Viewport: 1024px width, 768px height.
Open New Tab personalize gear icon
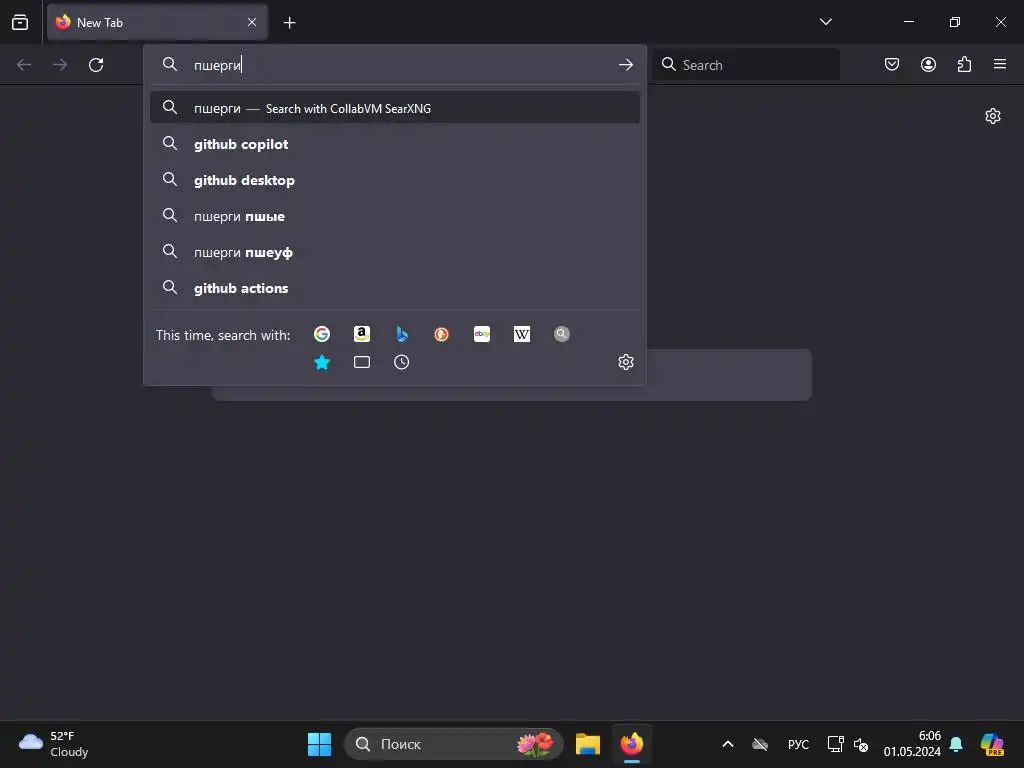(x=993, y=116)
